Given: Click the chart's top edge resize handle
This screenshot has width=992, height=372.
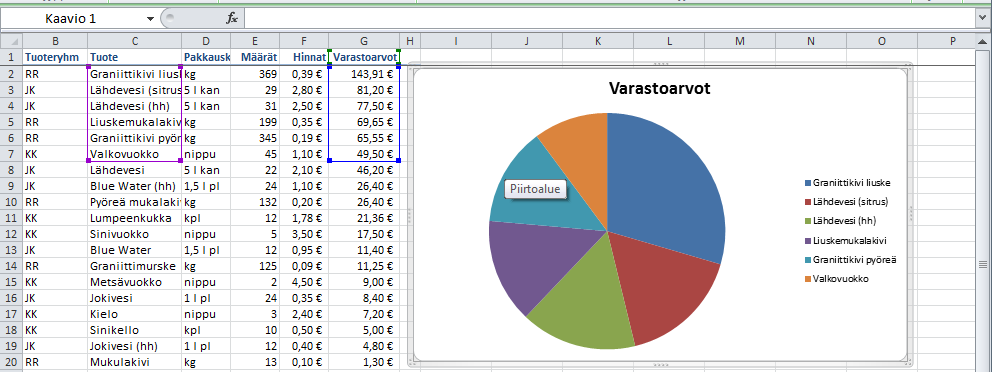Looking at the screenshot, I should 660,65.
